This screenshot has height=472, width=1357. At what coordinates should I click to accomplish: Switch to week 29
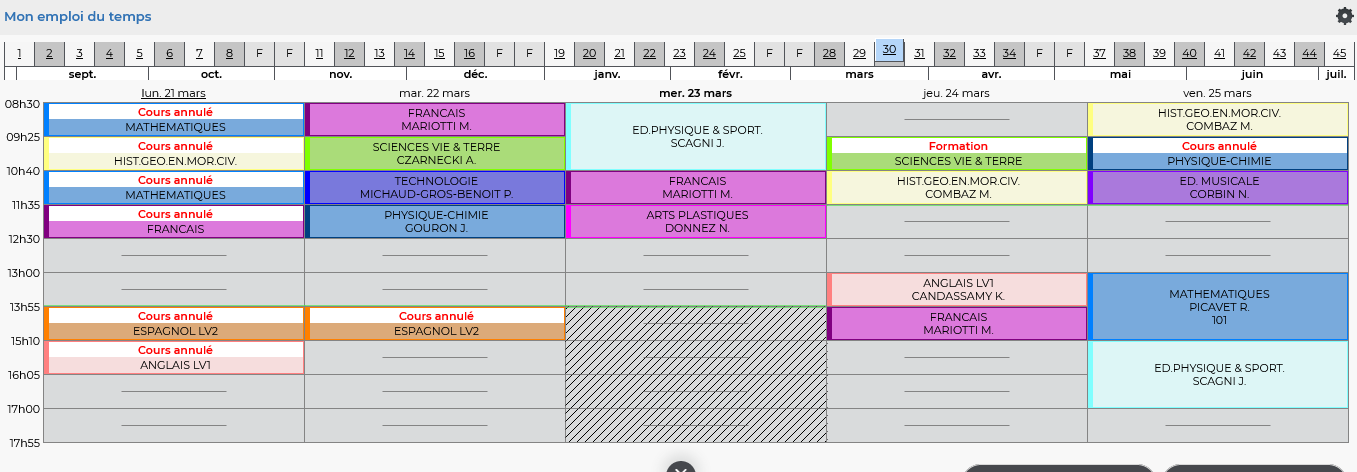[859, 54]
